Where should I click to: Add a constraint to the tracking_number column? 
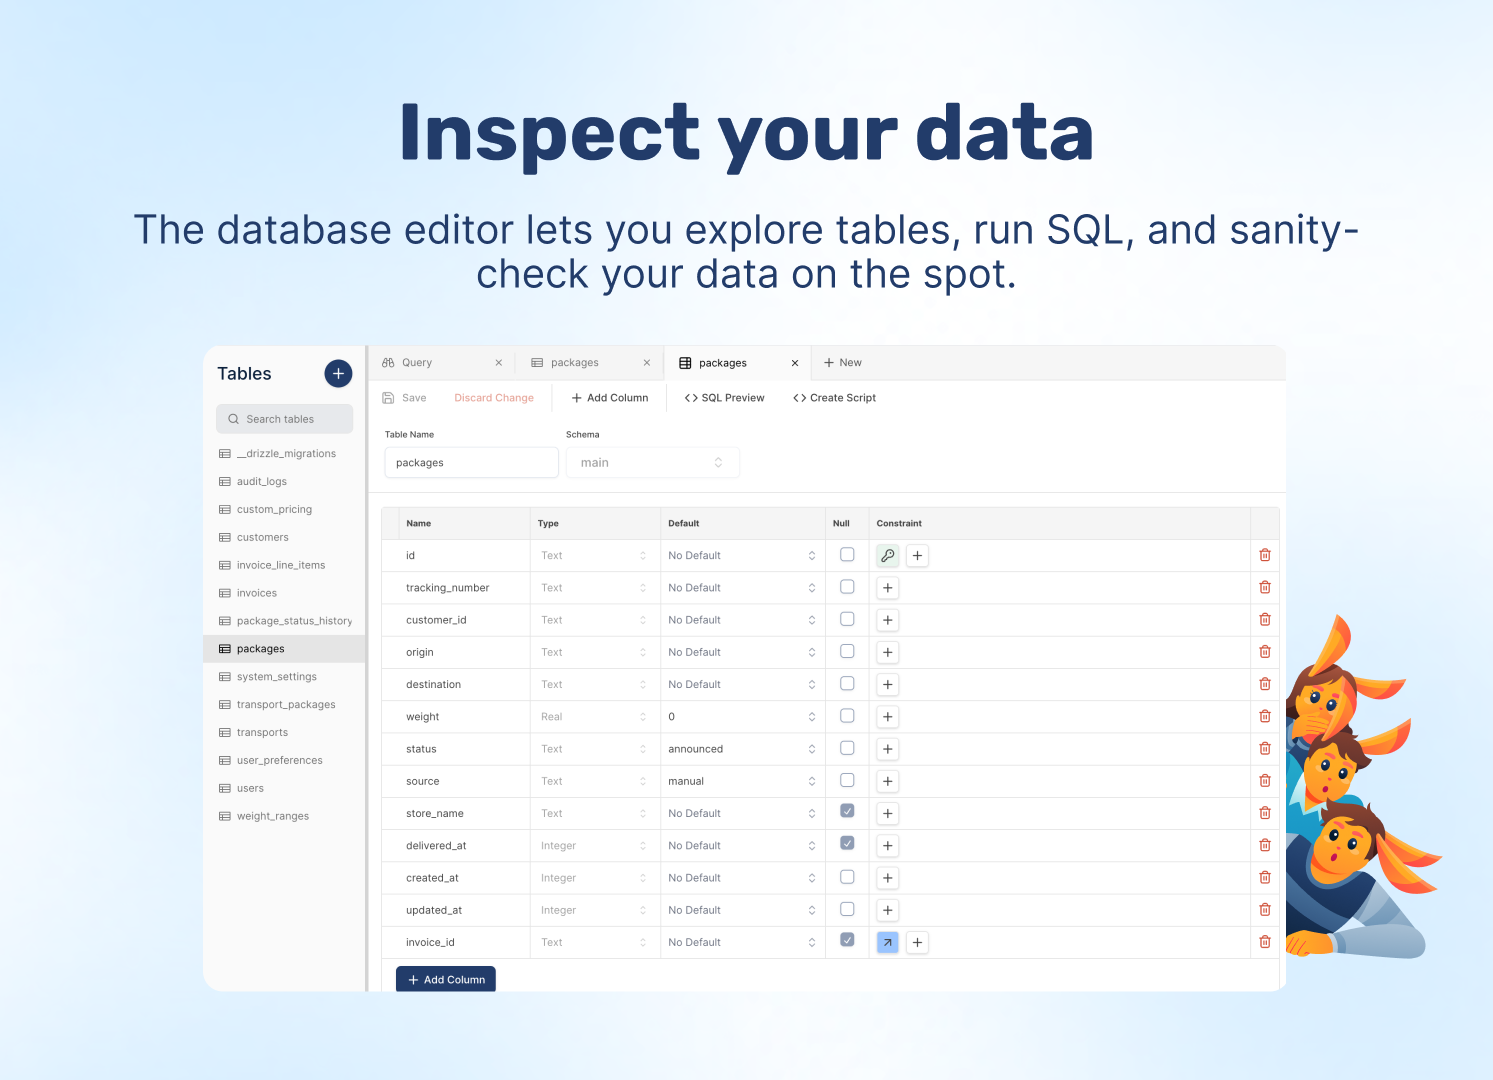(x=888, y=588)
